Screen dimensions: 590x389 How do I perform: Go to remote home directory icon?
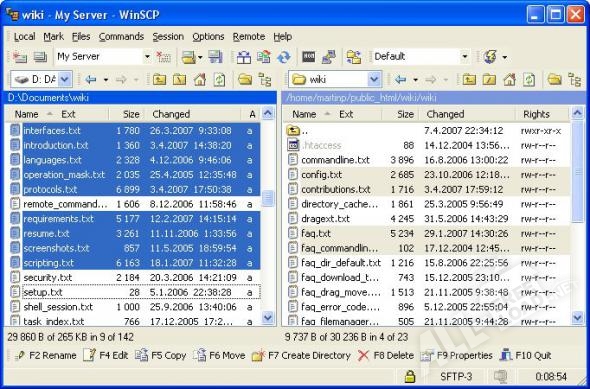pos(509,79)
